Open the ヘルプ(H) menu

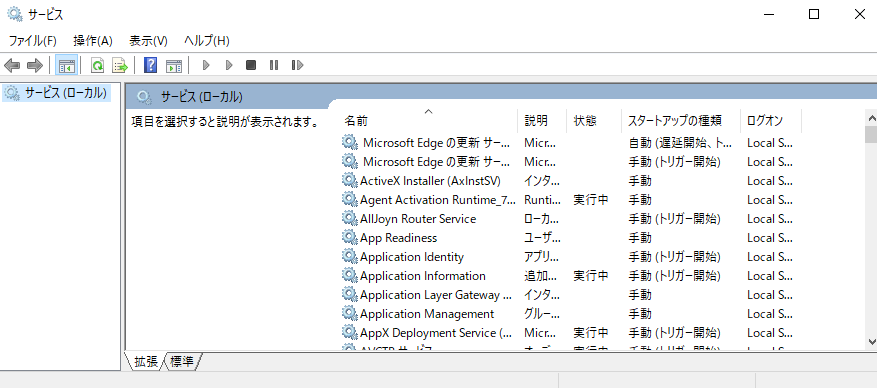pyautogui.click(x=206, y=41)
